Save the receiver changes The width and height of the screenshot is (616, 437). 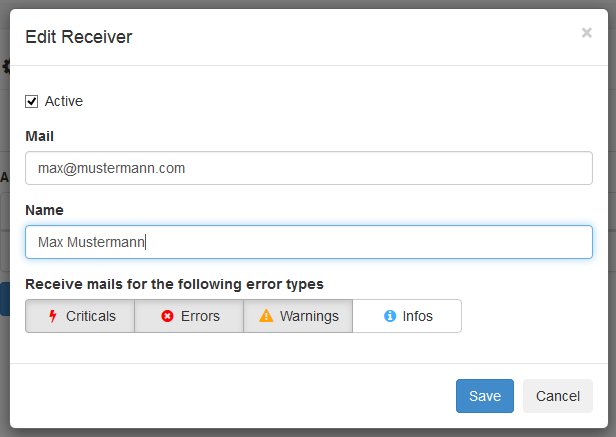485,396
